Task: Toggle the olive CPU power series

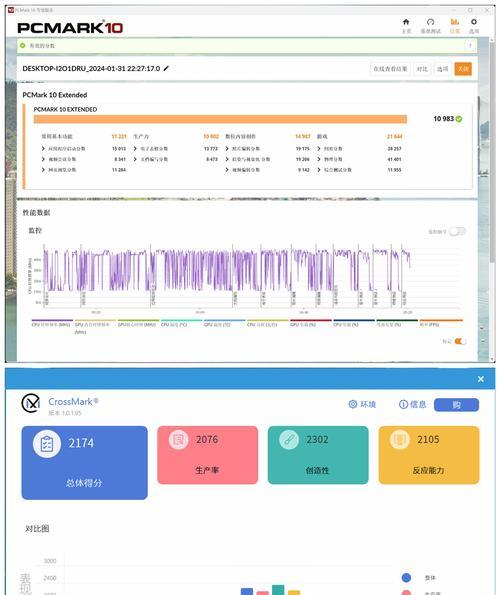Action: (x=267, y=323)
